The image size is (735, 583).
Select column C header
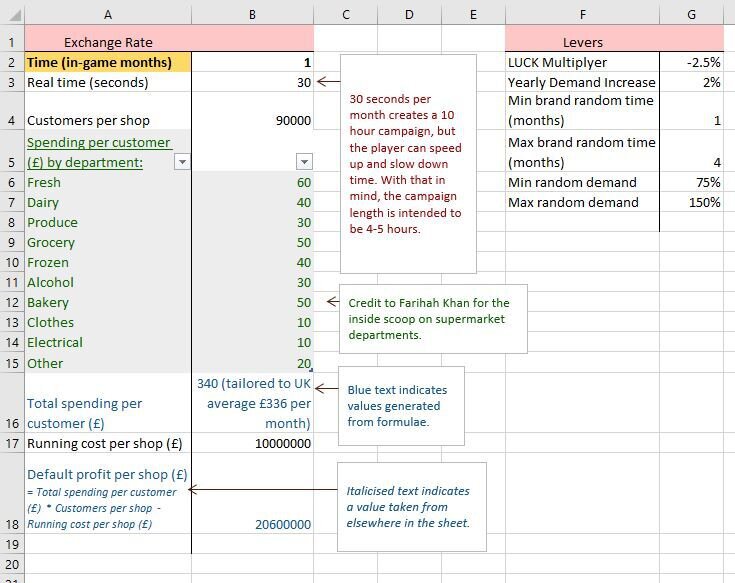coord(345,15)
